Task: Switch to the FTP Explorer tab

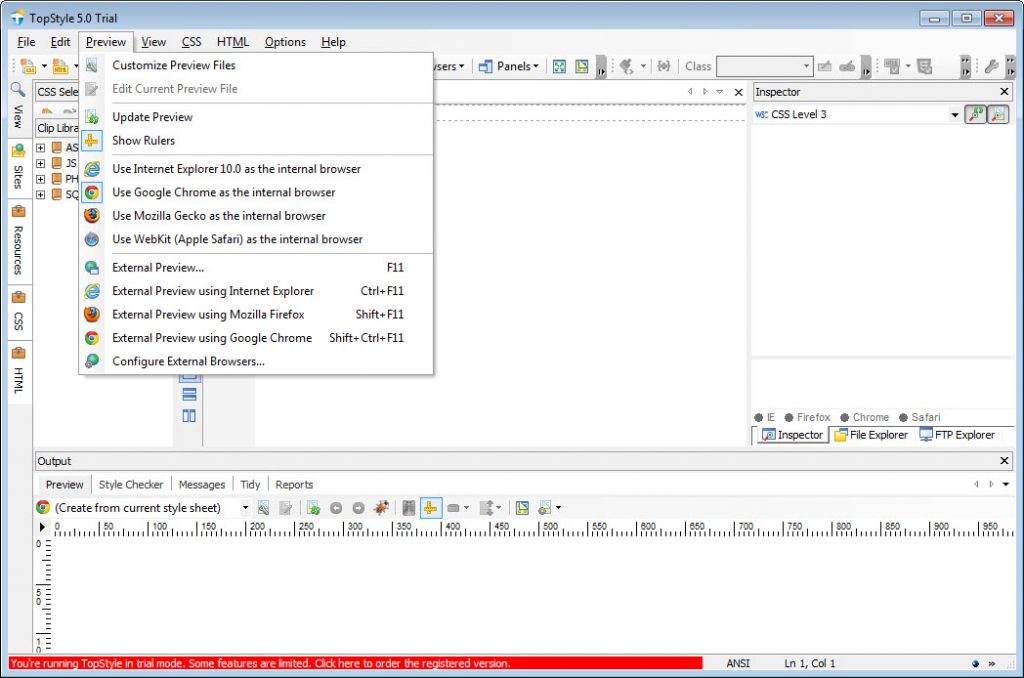Action: 957,435
